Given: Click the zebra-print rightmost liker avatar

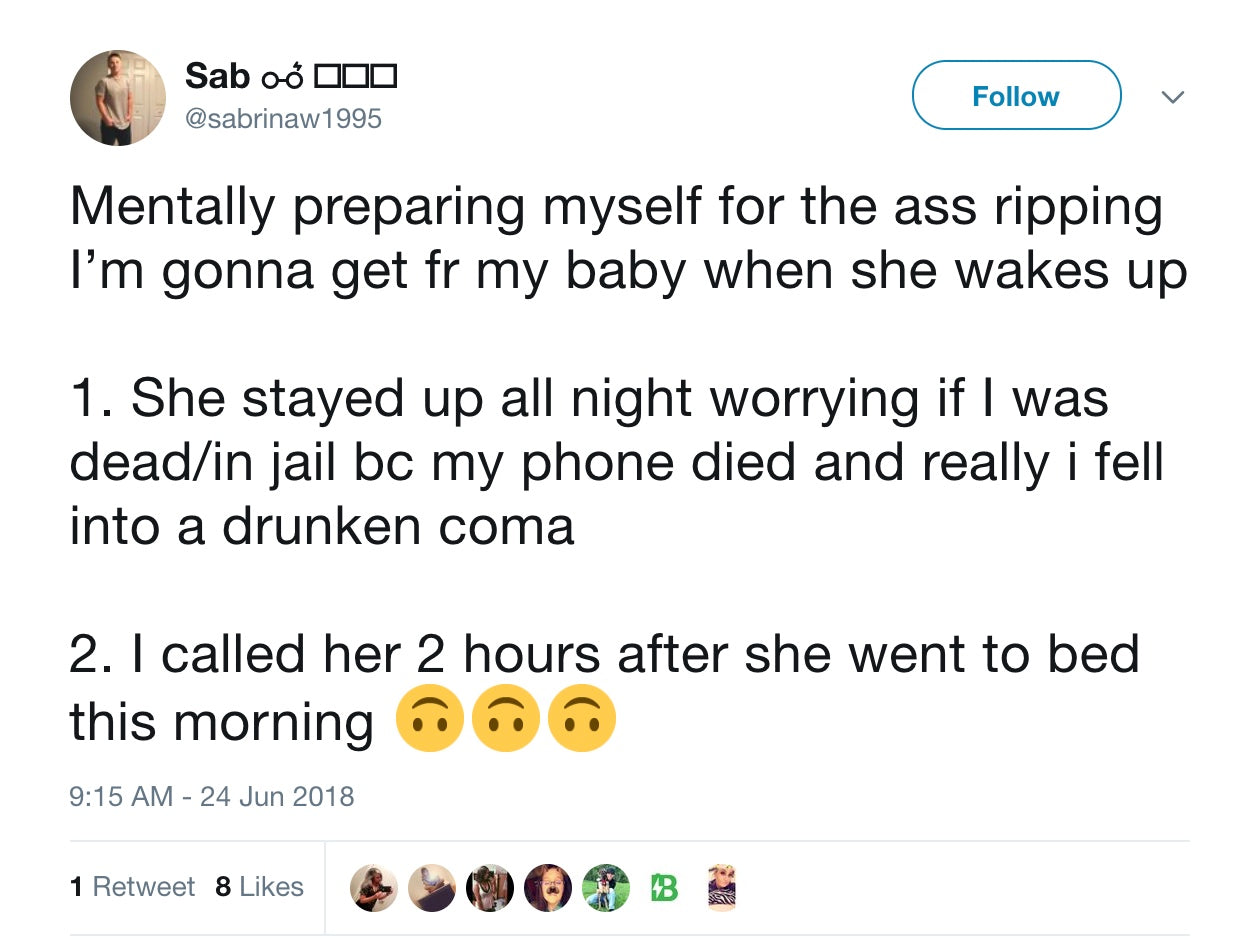Looking at the screenshot, I should point(722,886).
